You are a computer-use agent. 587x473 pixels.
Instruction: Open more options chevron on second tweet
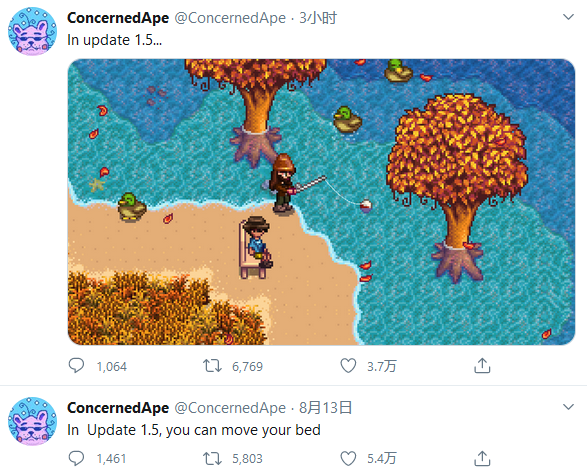pyautogui.click(x=568, y=407)
